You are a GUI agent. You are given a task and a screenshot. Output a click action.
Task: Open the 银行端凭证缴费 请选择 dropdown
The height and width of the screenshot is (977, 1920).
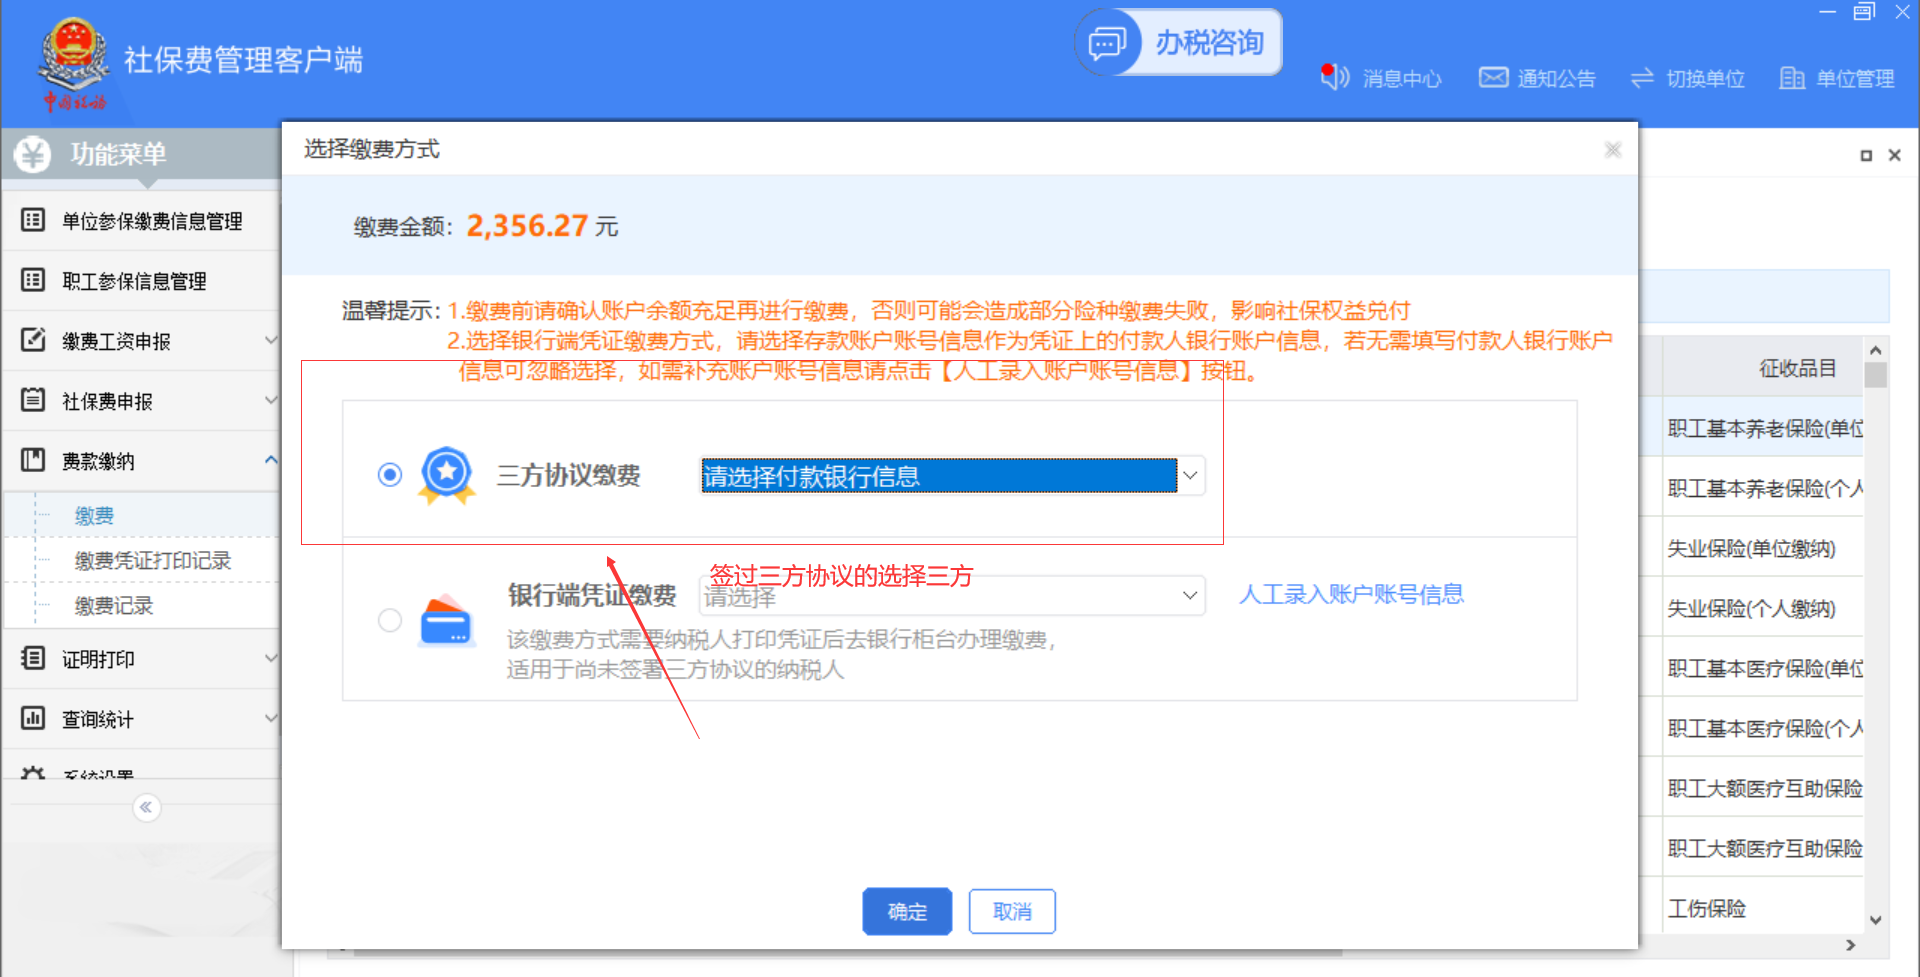[1189, 595]
